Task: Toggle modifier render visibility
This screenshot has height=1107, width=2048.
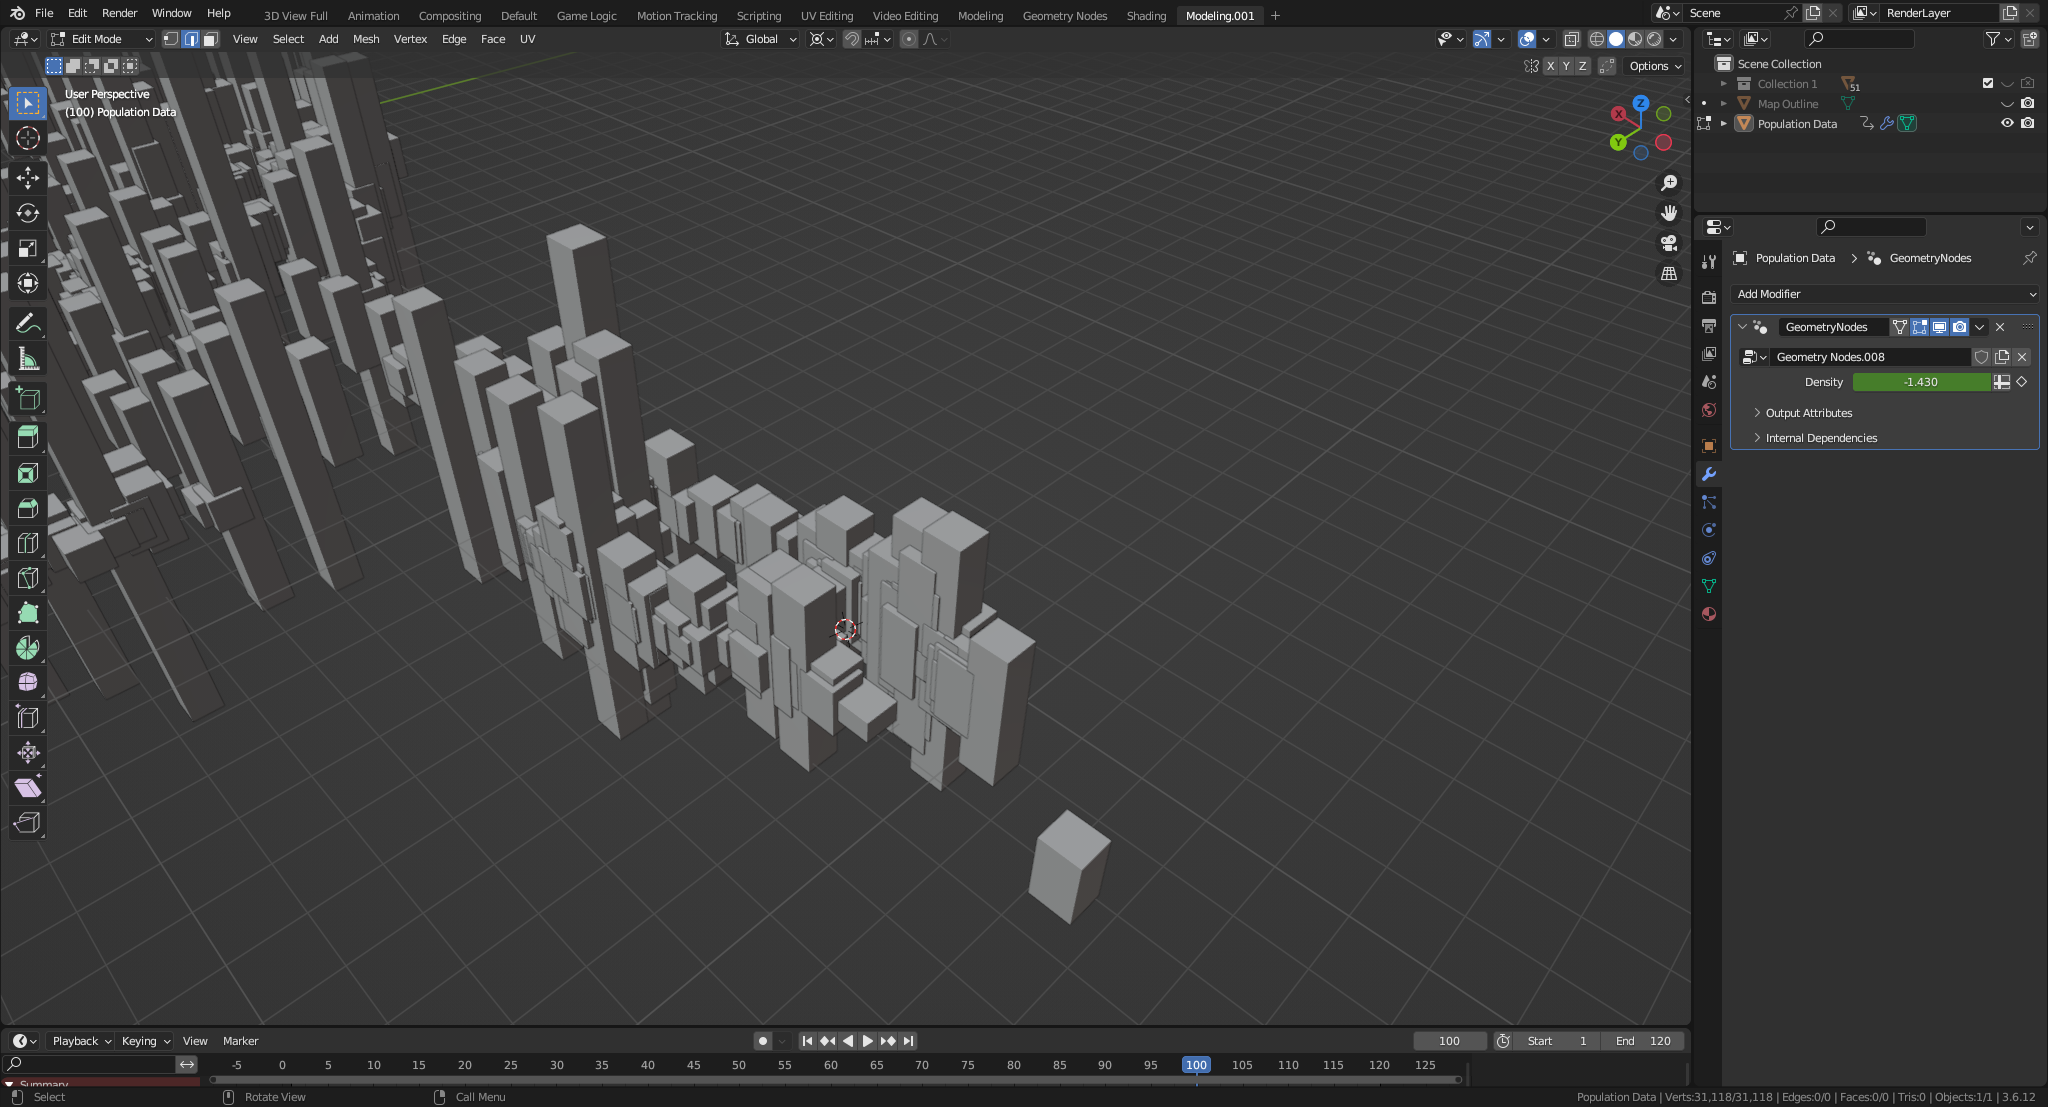Action: click(1959, 327)
